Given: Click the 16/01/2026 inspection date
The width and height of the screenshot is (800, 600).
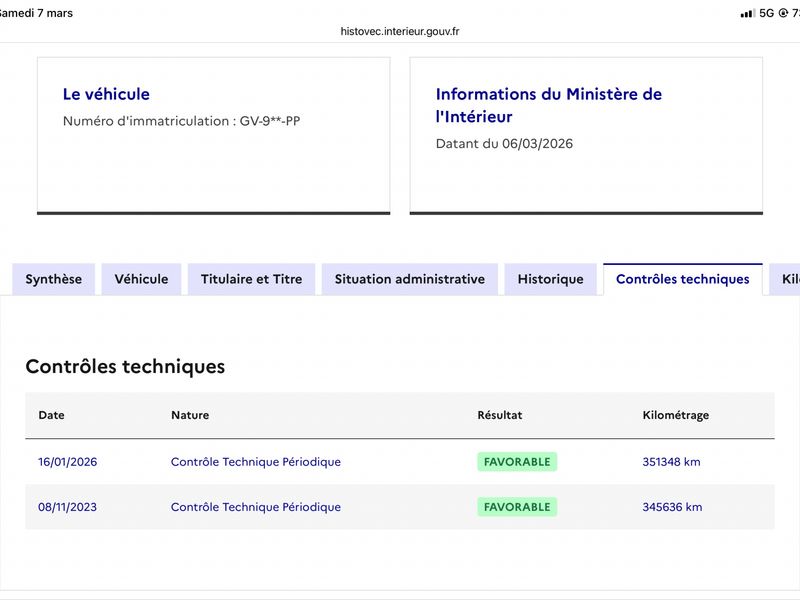Looking at the screenshot, I should coord(68,462).
